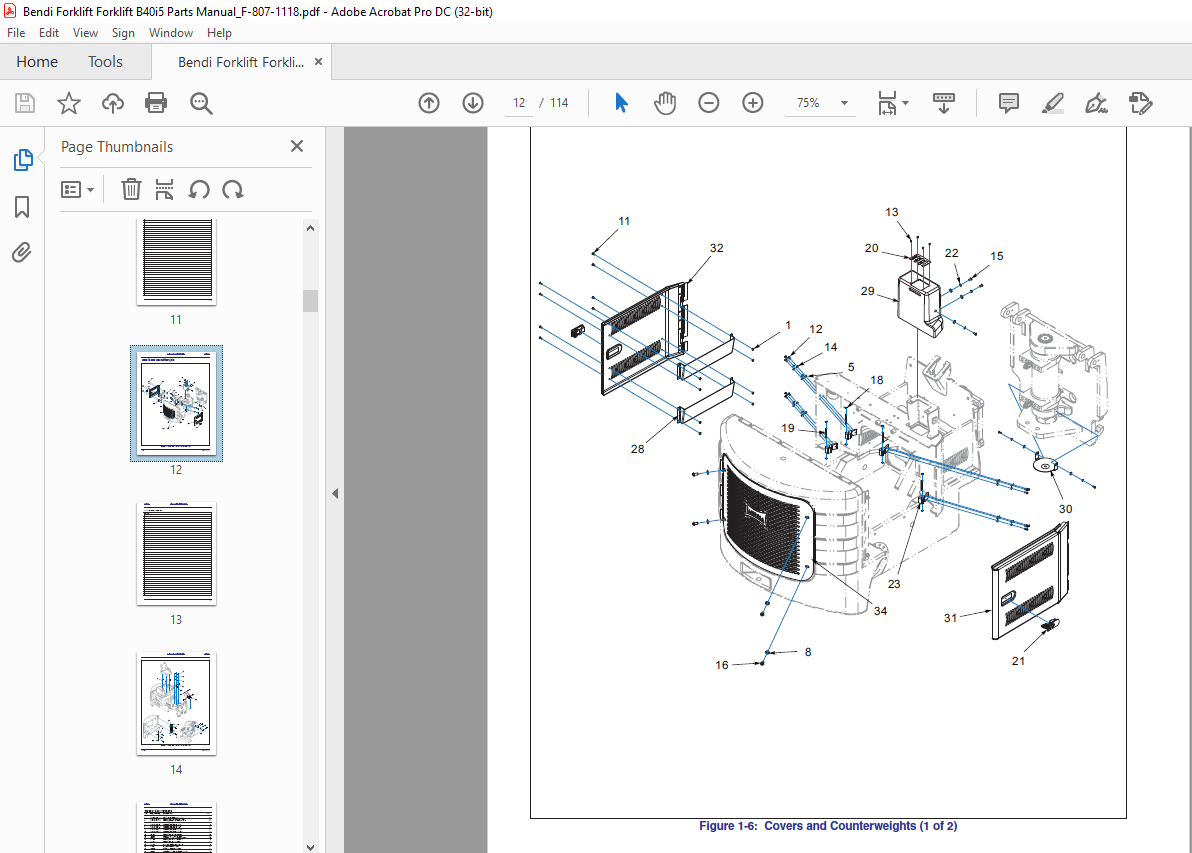Click part label 31 in diagram
Screen dimensions: 1192x853
pyautogui.click(x=950, y=617)
